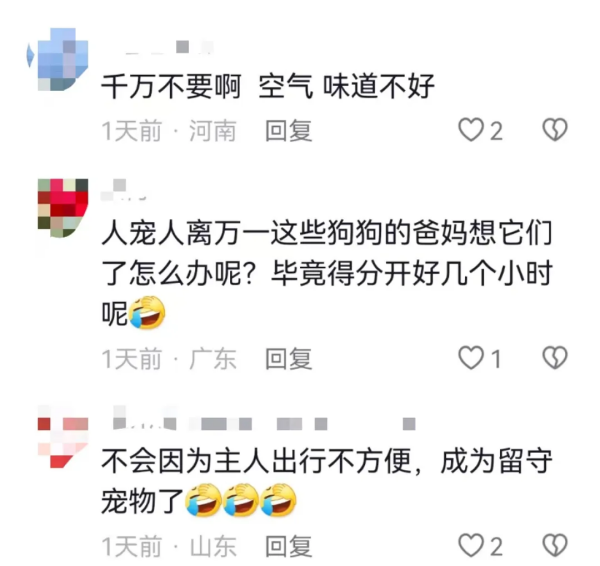Select the comment starting with 不会因为主人出行不方便

(327, 481)
